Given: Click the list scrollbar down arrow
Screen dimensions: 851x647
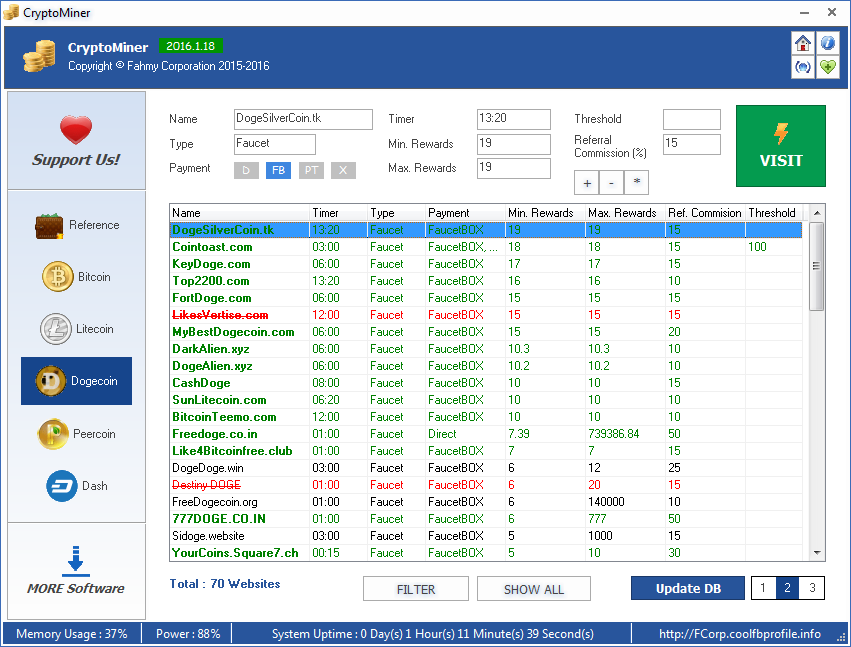Looking at the screenshot, I should click(817, 553).
